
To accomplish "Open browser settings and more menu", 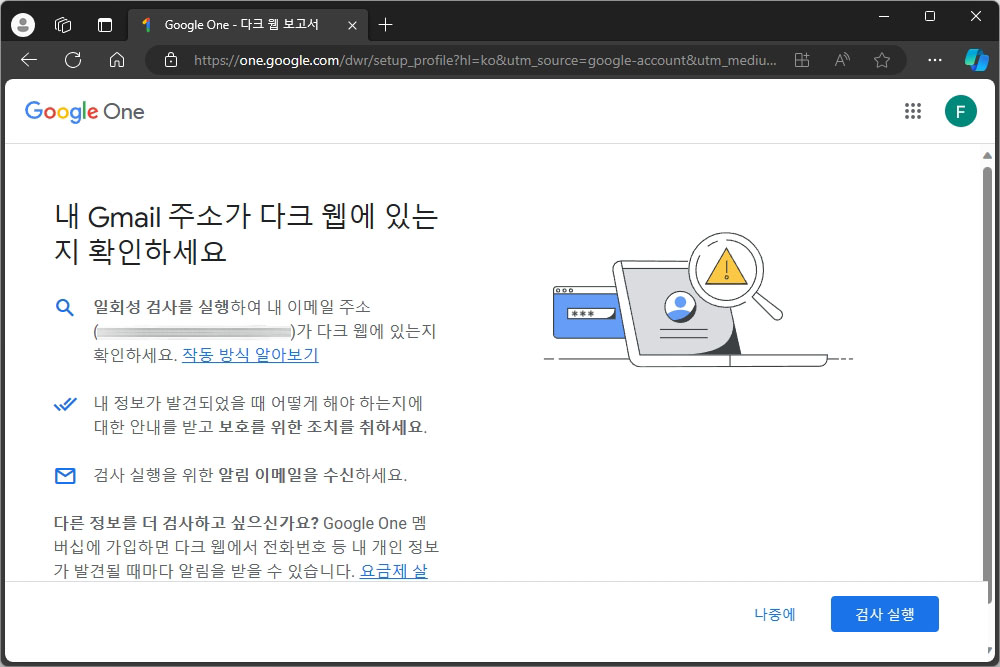I will click(x=935, y=60).
